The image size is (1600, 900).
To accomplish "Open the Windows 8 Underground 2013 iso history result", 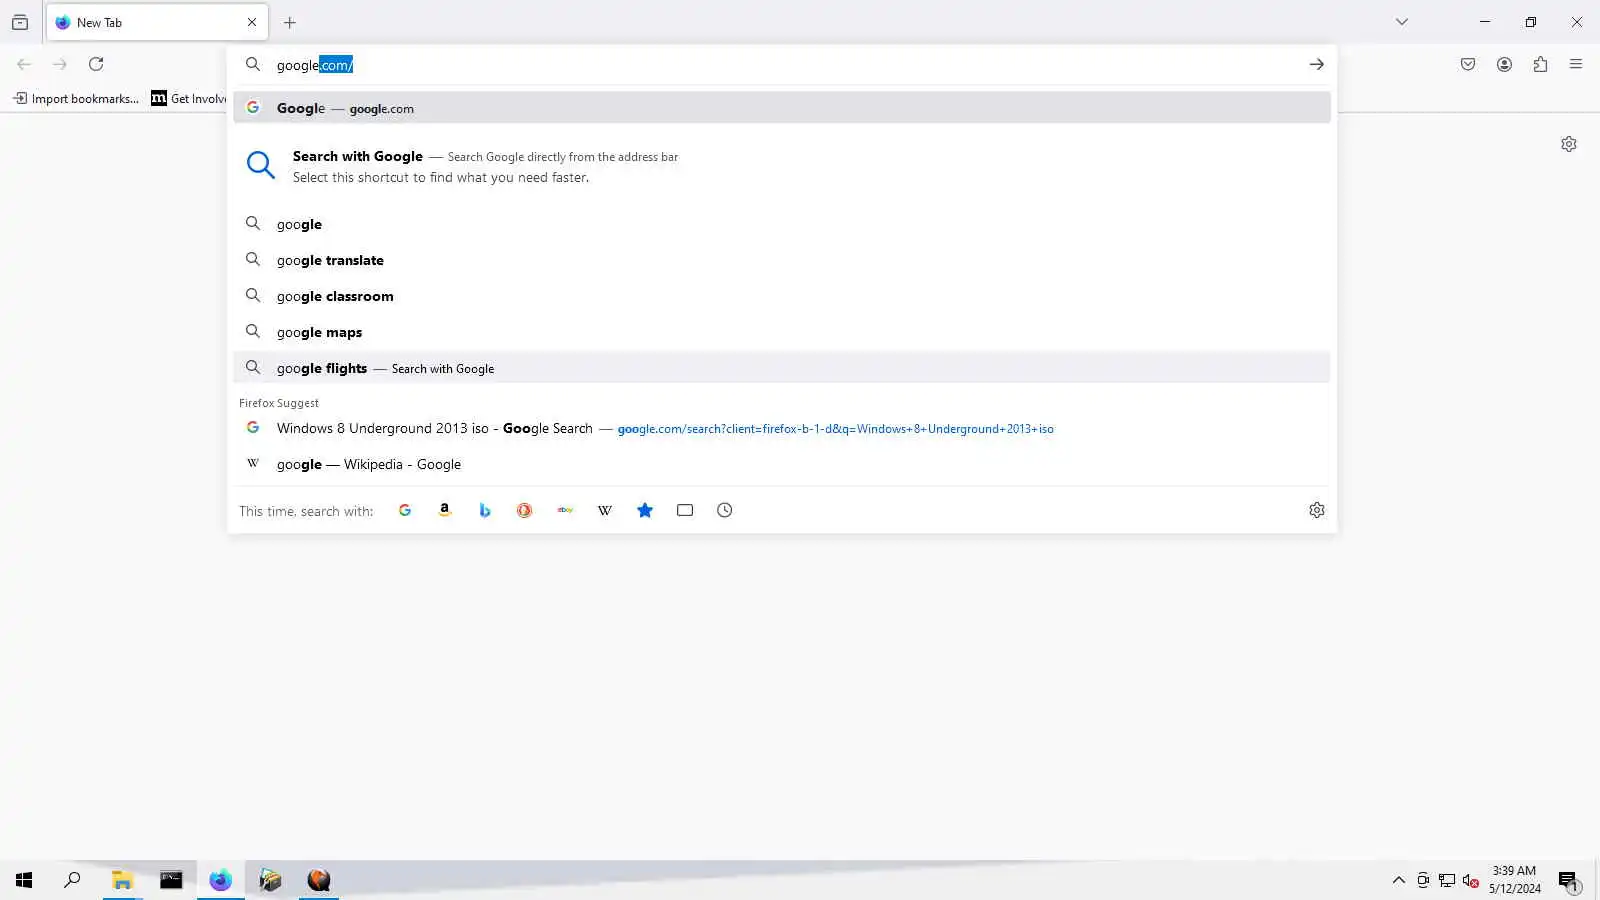I will coord(782,428).
